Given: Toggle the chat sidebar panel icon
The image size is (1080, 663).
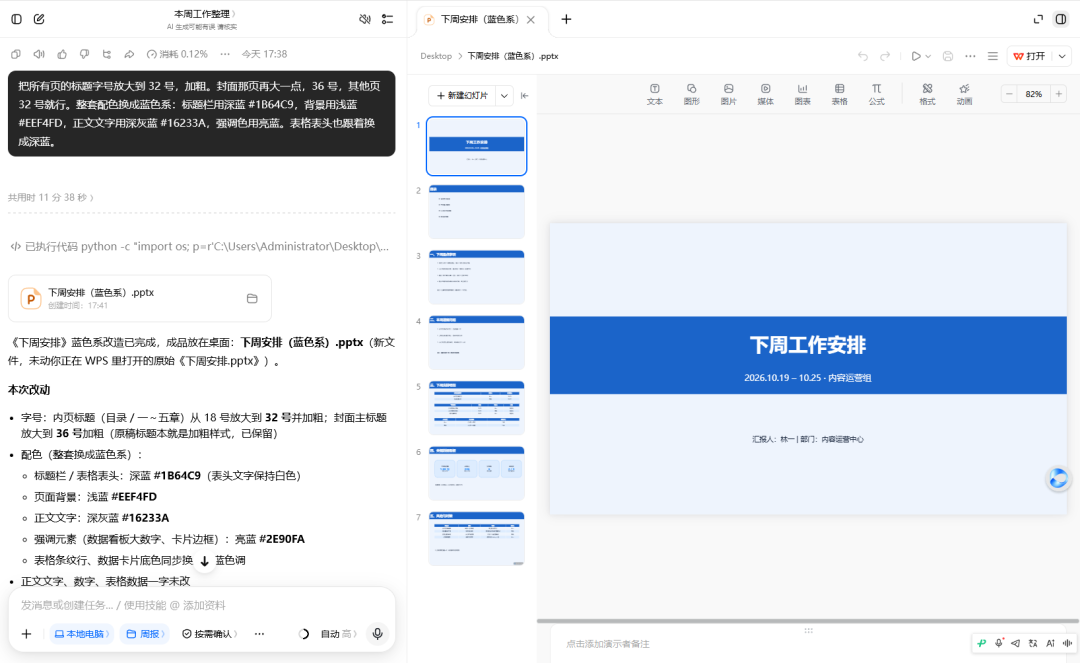Looking at the screenshot, I should (x=17, y=19).
